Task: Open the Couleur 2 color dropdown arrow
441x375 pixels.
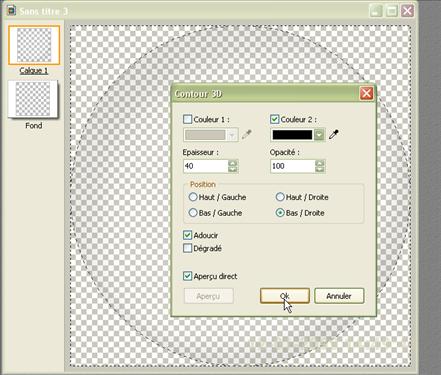Action: click(x=319, y=135)
